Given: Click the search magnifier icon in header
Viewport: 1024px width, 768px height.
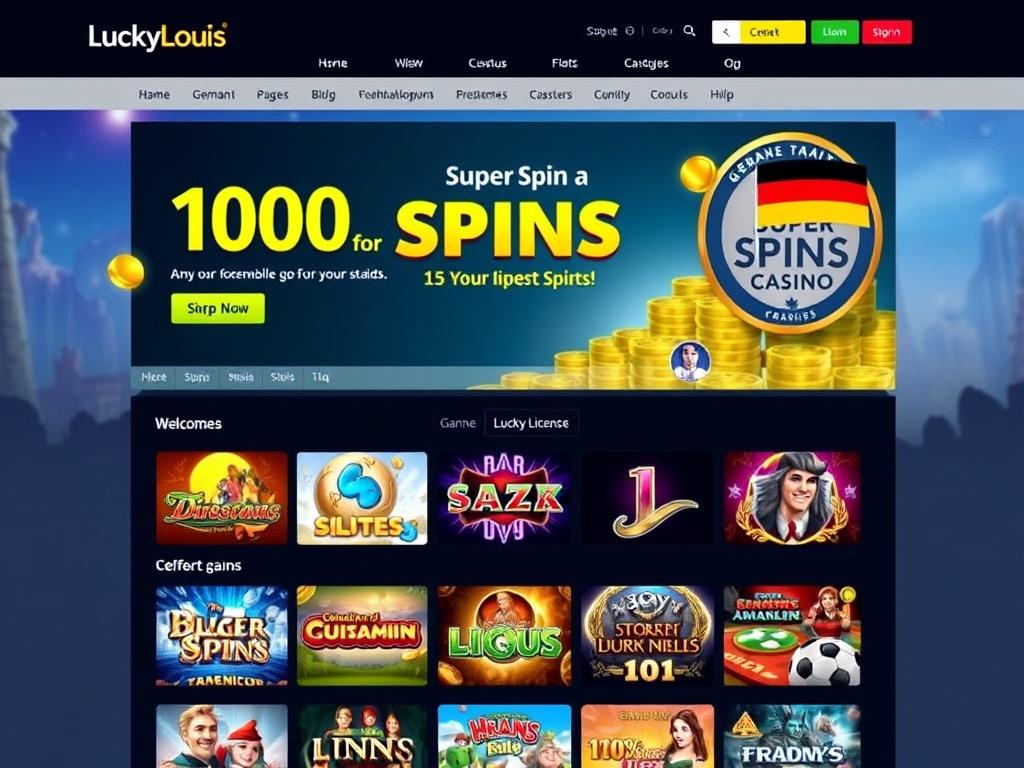Looking at the screenshot, I should pyautogui.click(x=689, y=31).
